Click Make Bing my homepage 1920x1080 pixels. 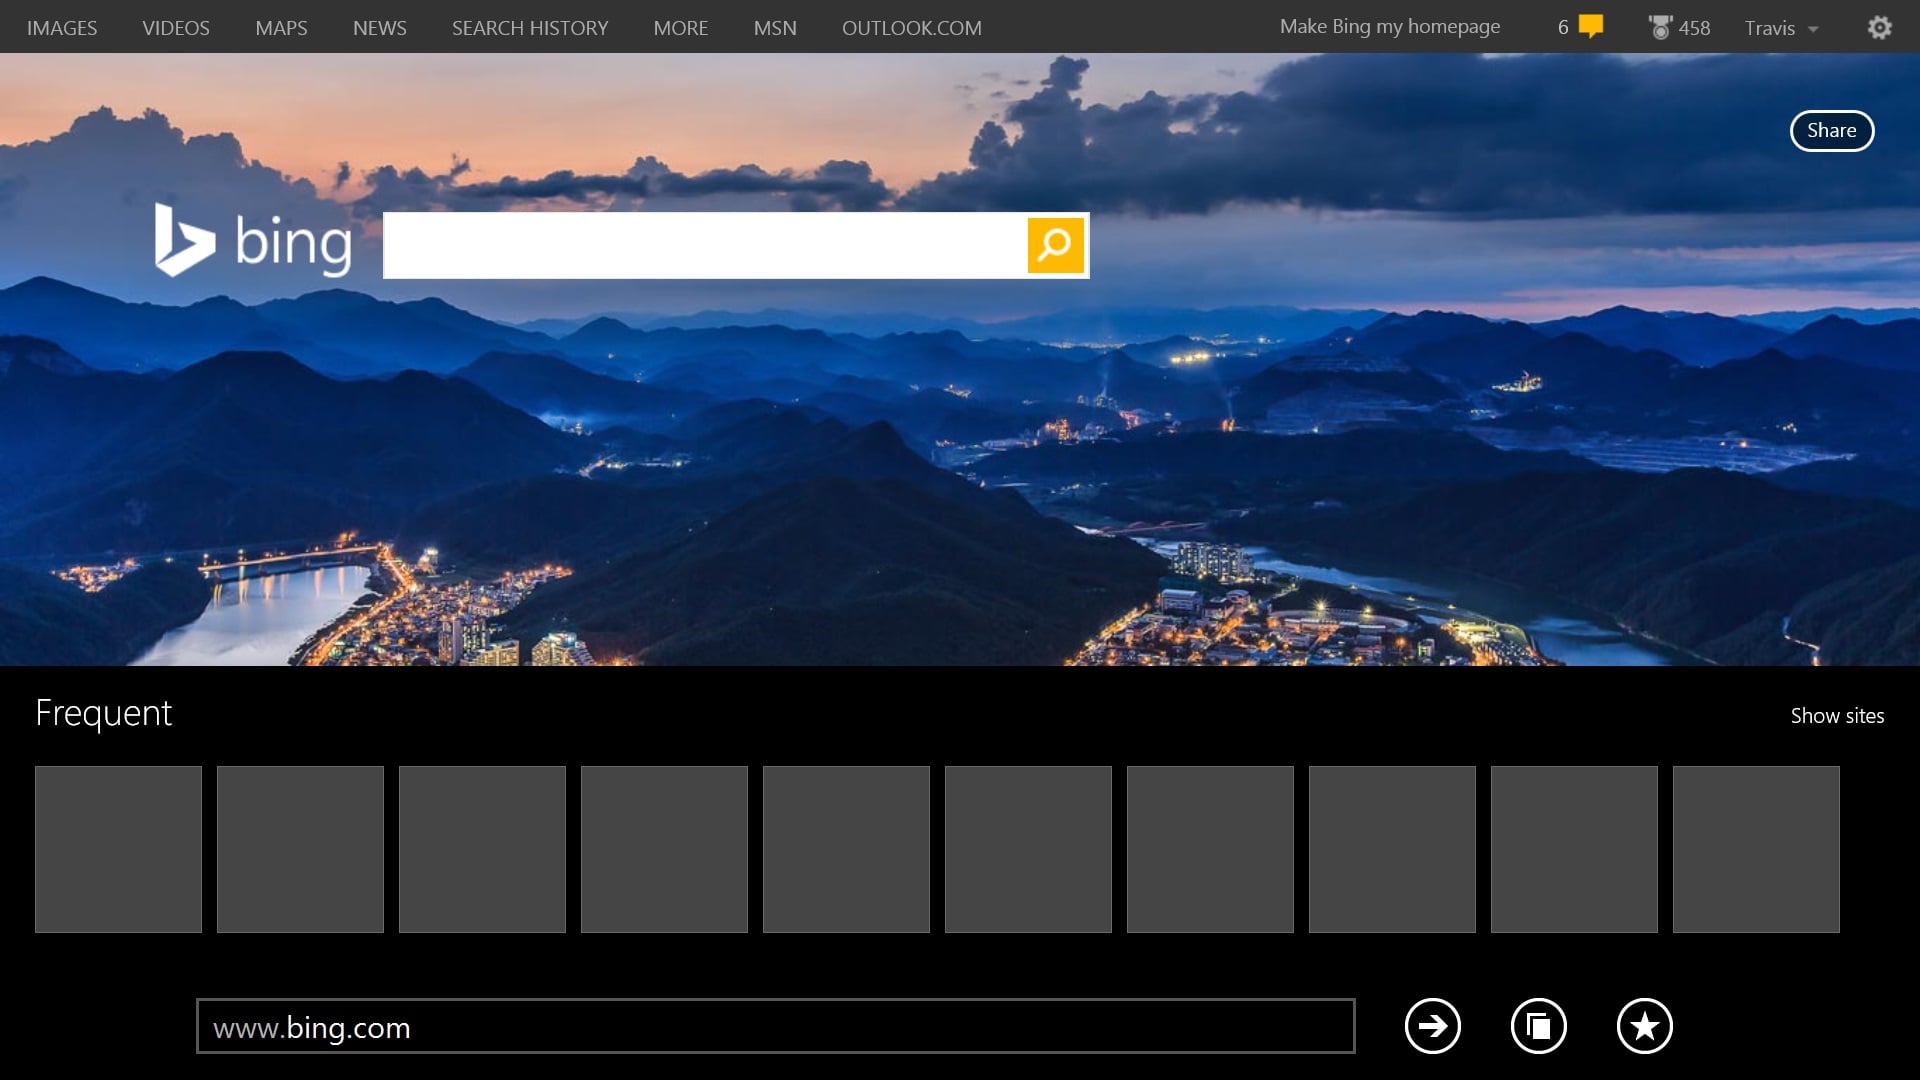point(1389,26)
